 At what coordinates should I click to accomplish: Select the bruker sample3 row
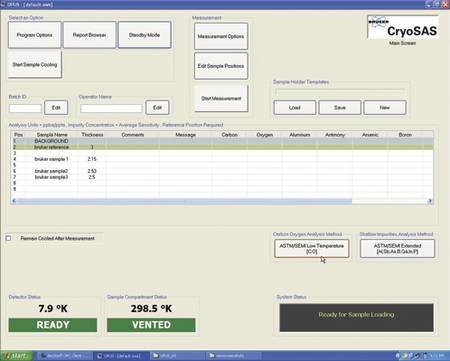(x=222, y=177)
